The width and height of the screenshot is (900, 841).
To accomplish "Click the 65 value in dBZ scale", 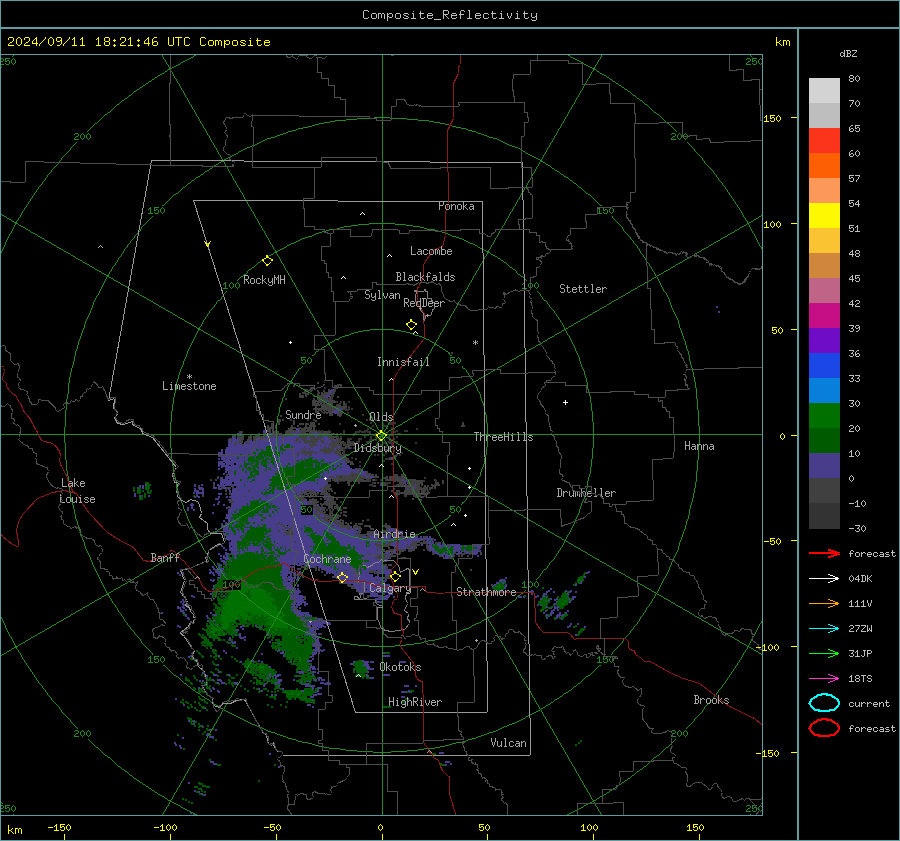I will [x=854, y=129].
